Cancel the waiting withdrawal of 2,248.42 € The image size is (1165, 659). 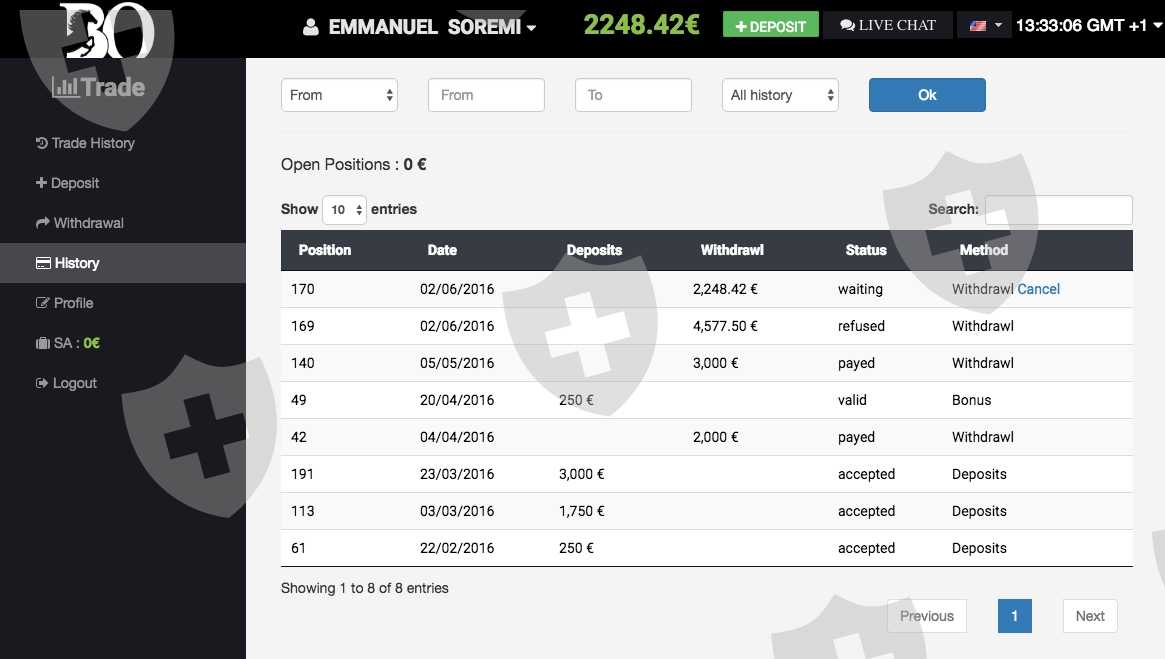click(x=1038, y=289)
